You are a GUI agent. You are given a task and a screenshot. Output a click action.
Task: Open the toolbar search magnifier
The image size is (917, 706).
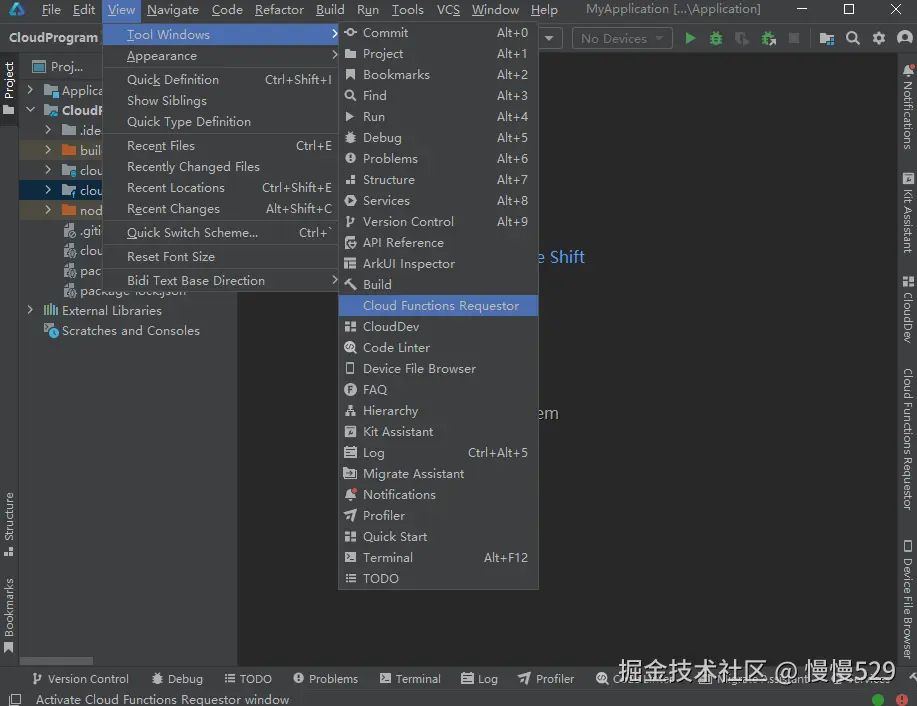853,39
